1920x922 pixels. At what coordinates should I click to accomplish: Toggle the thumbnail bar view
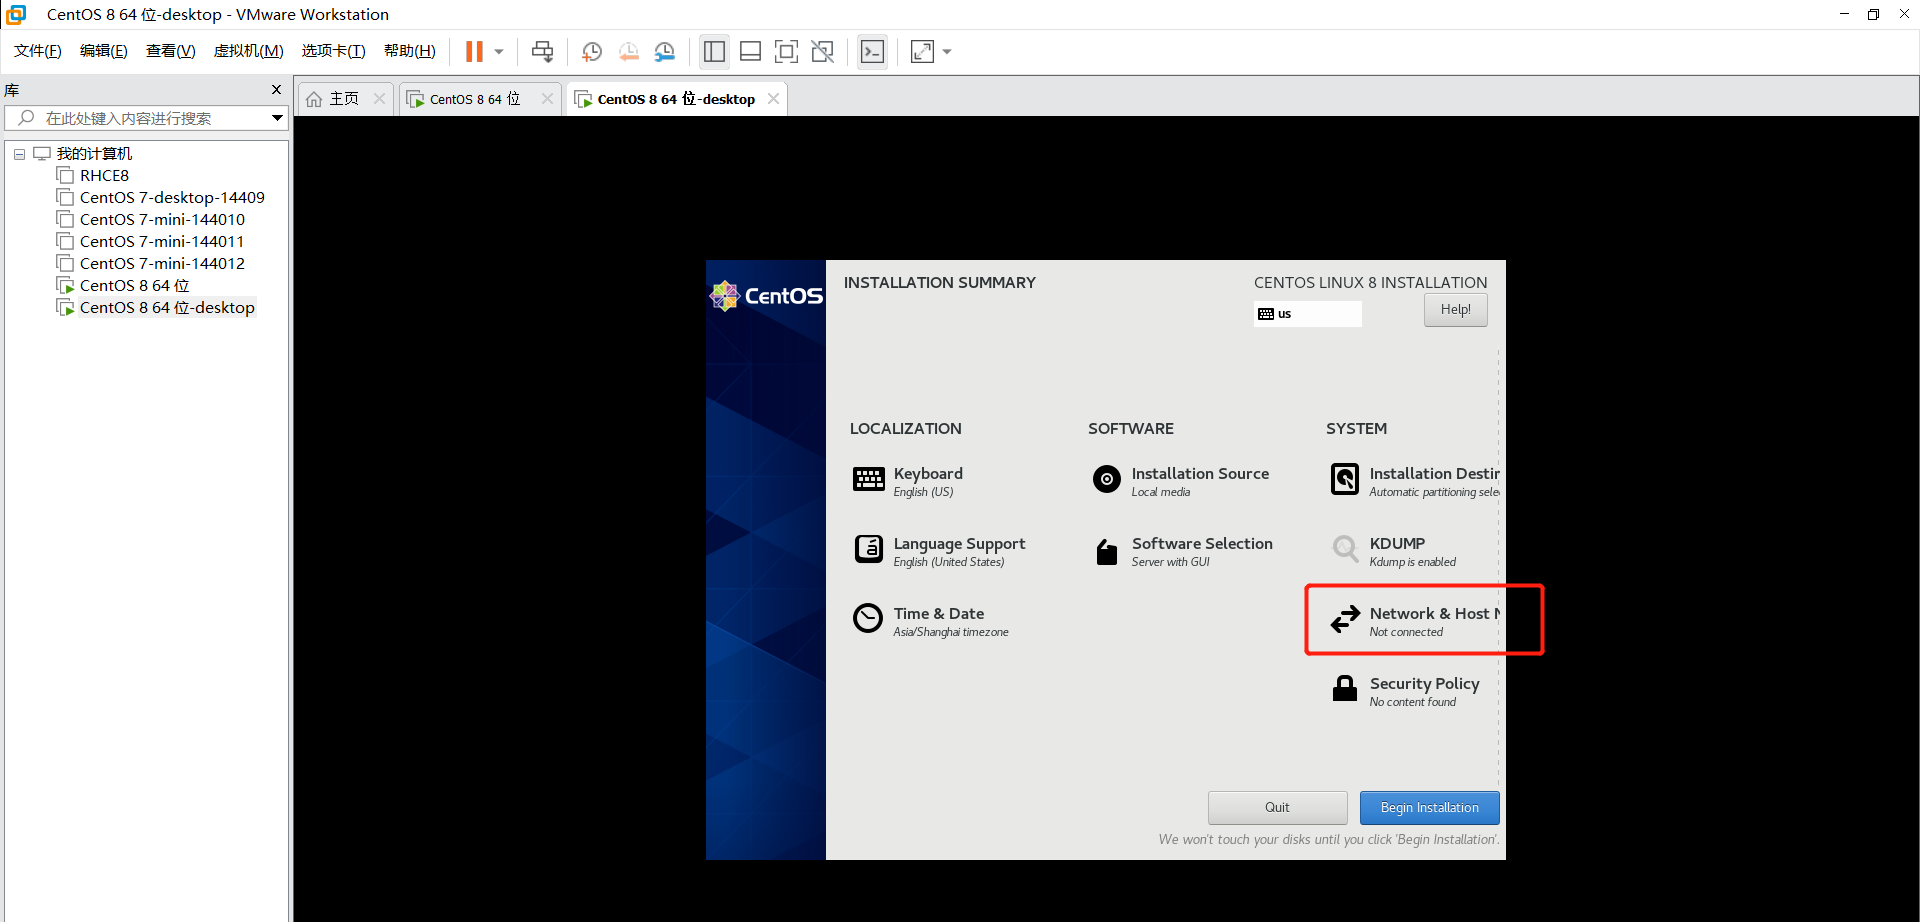pyautogui.click(x=750, y=51)
